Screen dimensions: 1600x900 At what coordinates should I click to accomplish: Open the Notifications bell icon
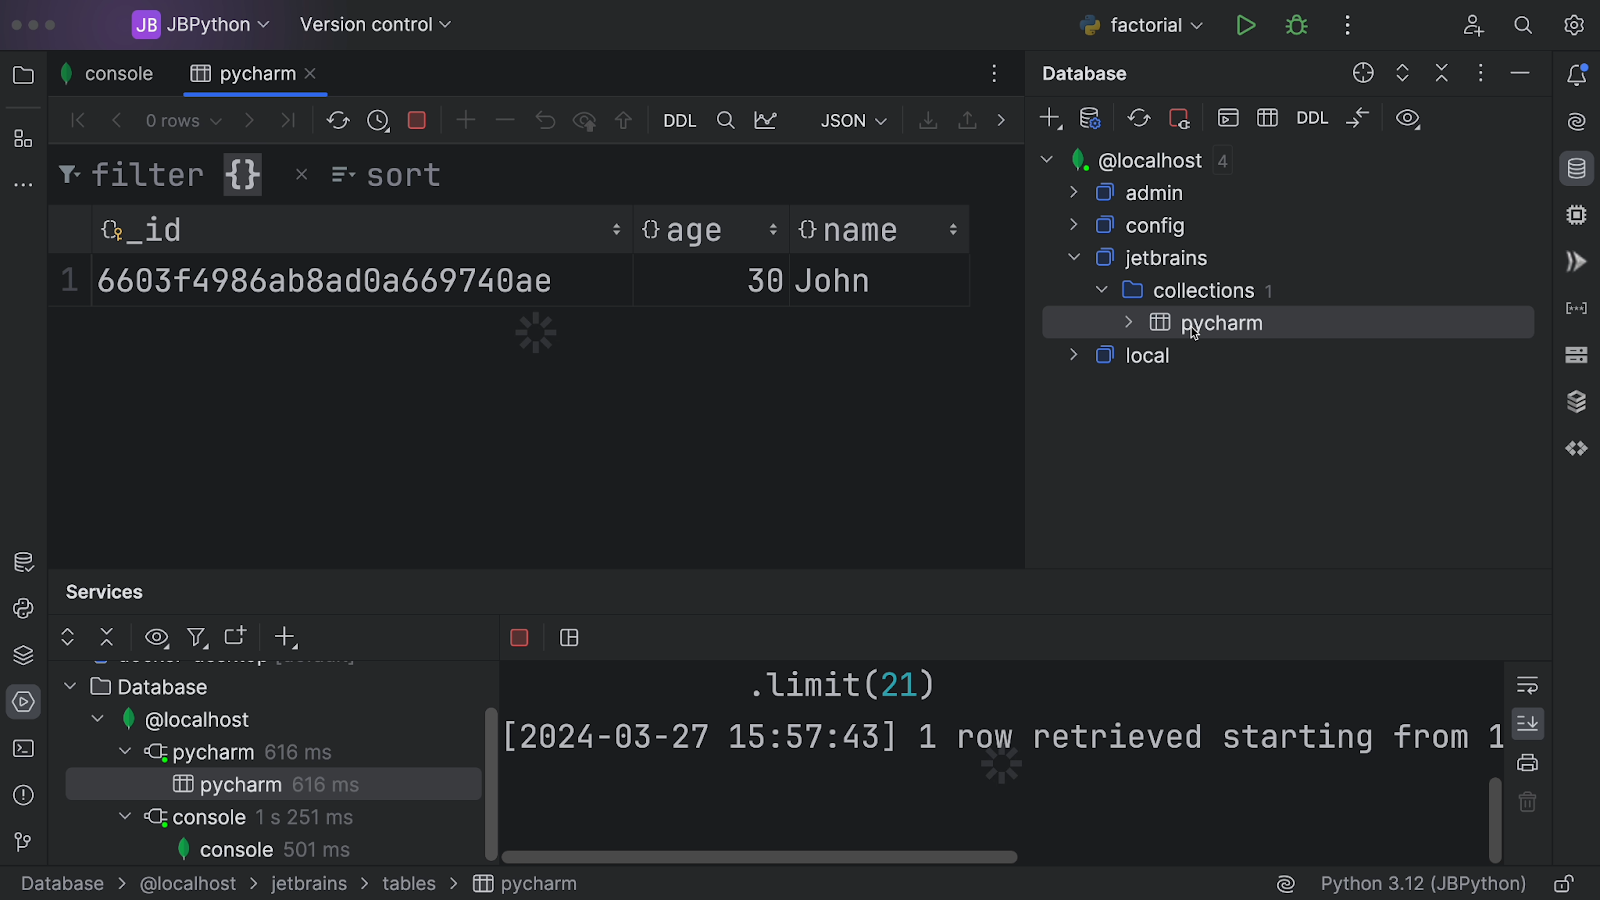pyautogui.click(x=1577, y=75)
